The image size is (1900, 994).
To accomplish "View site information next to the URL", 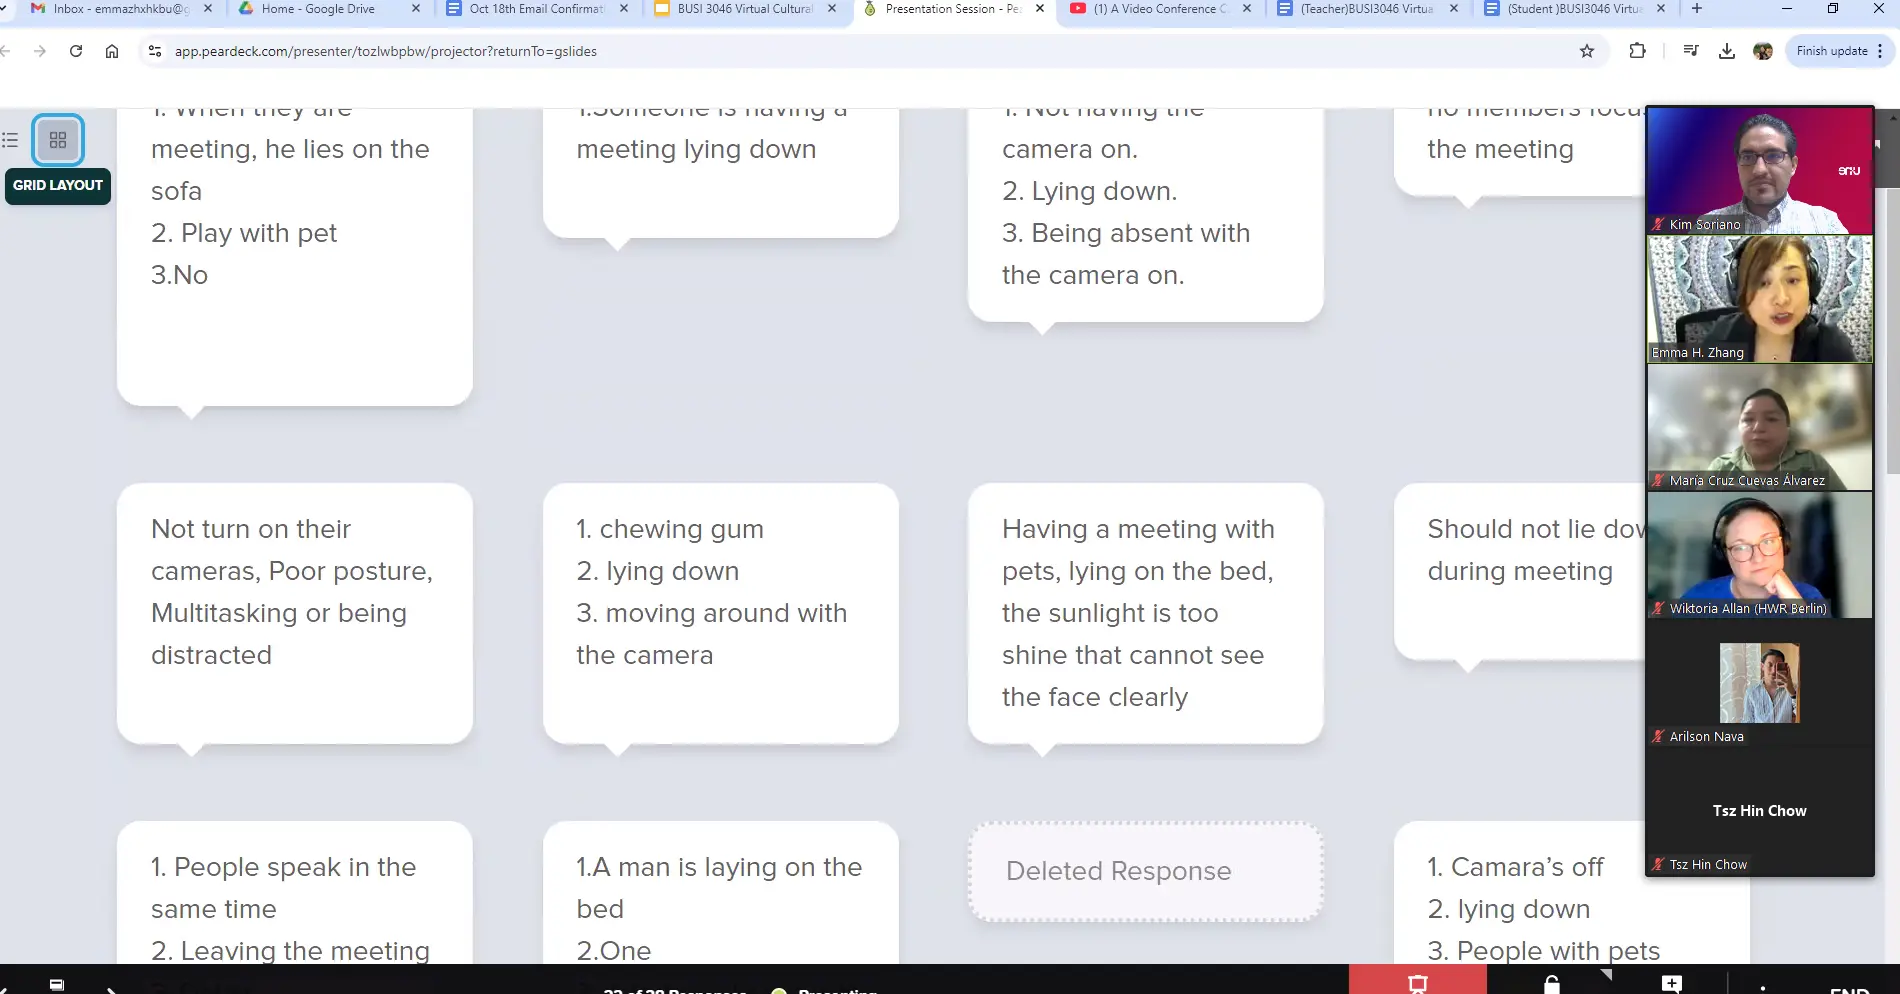I will click(154, 51).
